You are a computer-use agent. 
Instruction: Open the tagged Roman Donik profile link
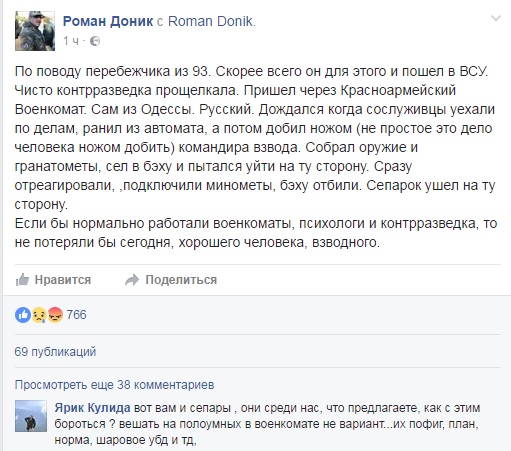tap(211, 21)
